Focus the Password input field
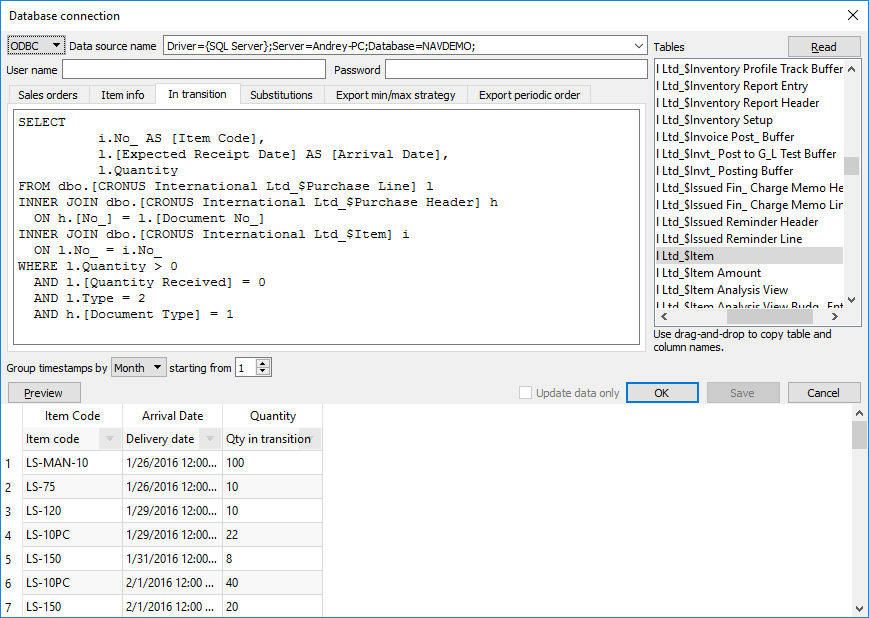Viewport: 869px width, 618px height. click(x=515, y=70)
